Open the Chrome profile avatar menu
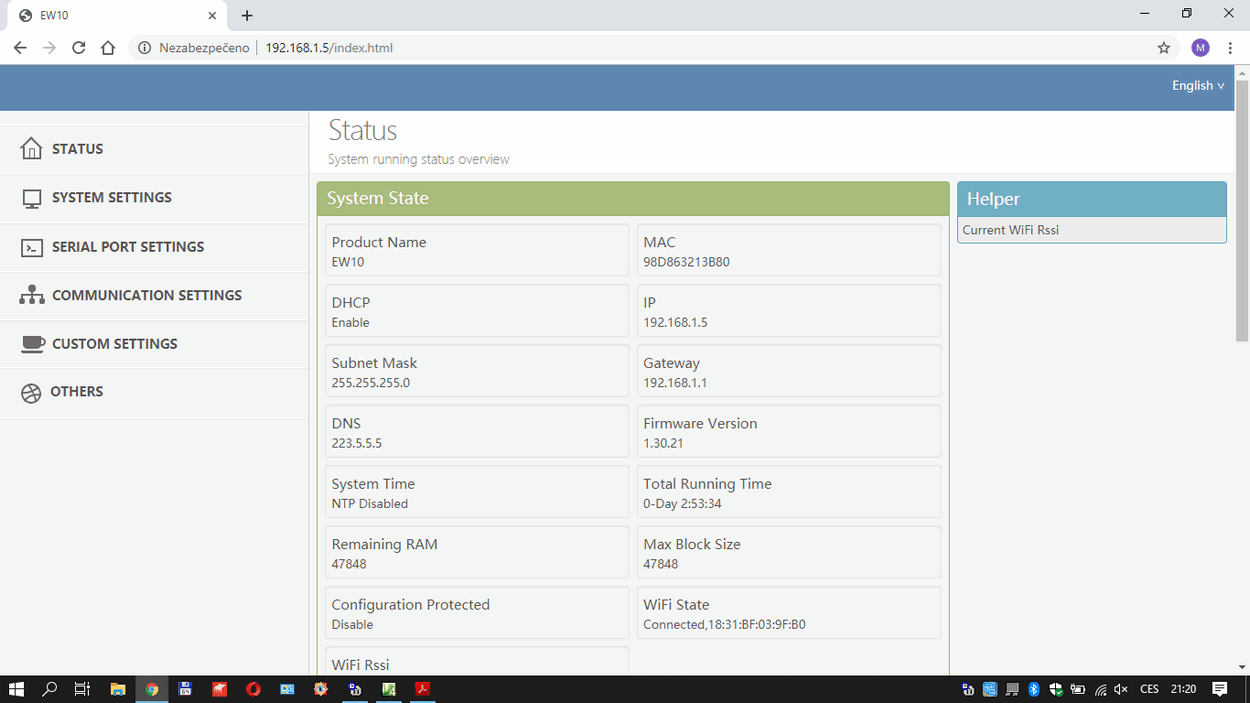The width and height of the screenshot is (1250, 703). tap(1200, 48)
